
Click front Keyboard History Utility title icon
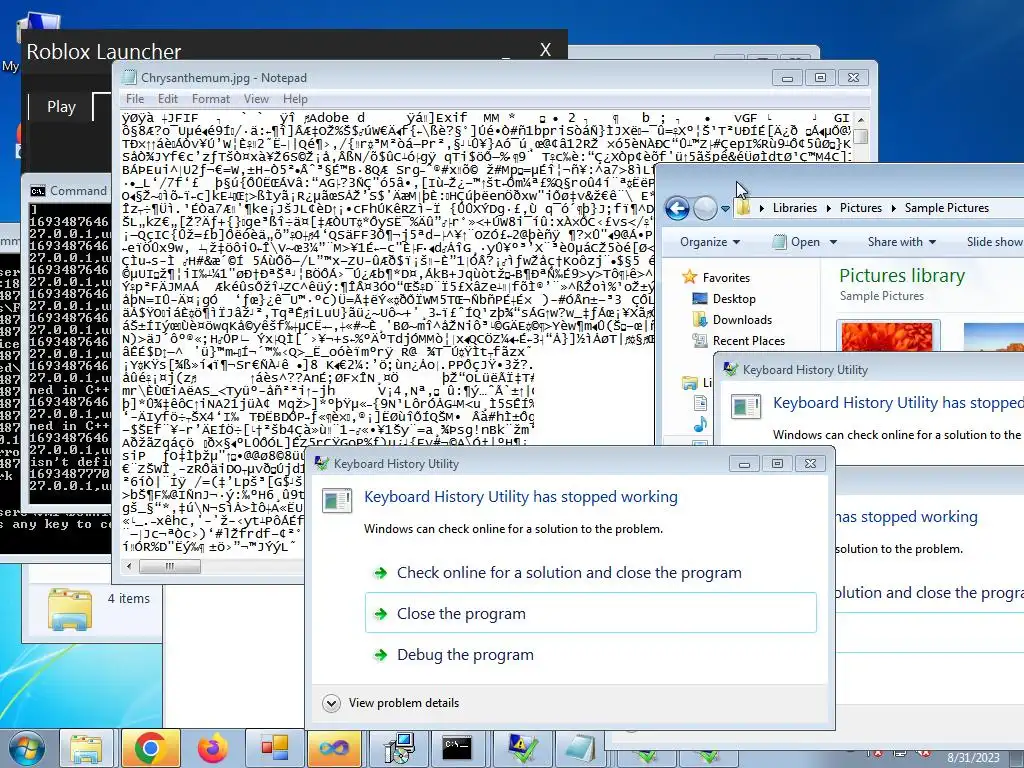tap(321, 464)
